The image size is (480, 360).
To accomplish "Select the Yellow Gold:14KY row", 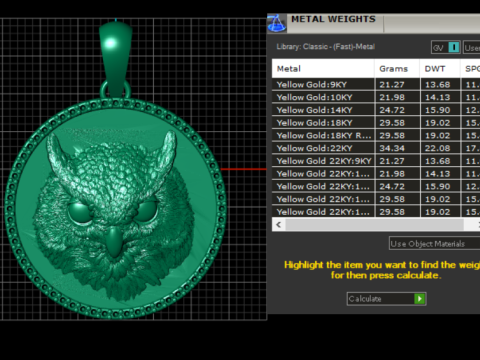I will tap(376, 110).
